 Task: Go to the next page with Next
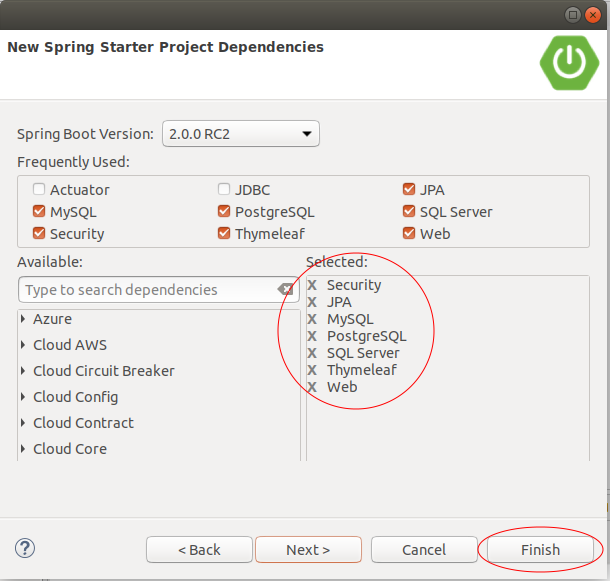pyautogui.click(x=309, y=550)
